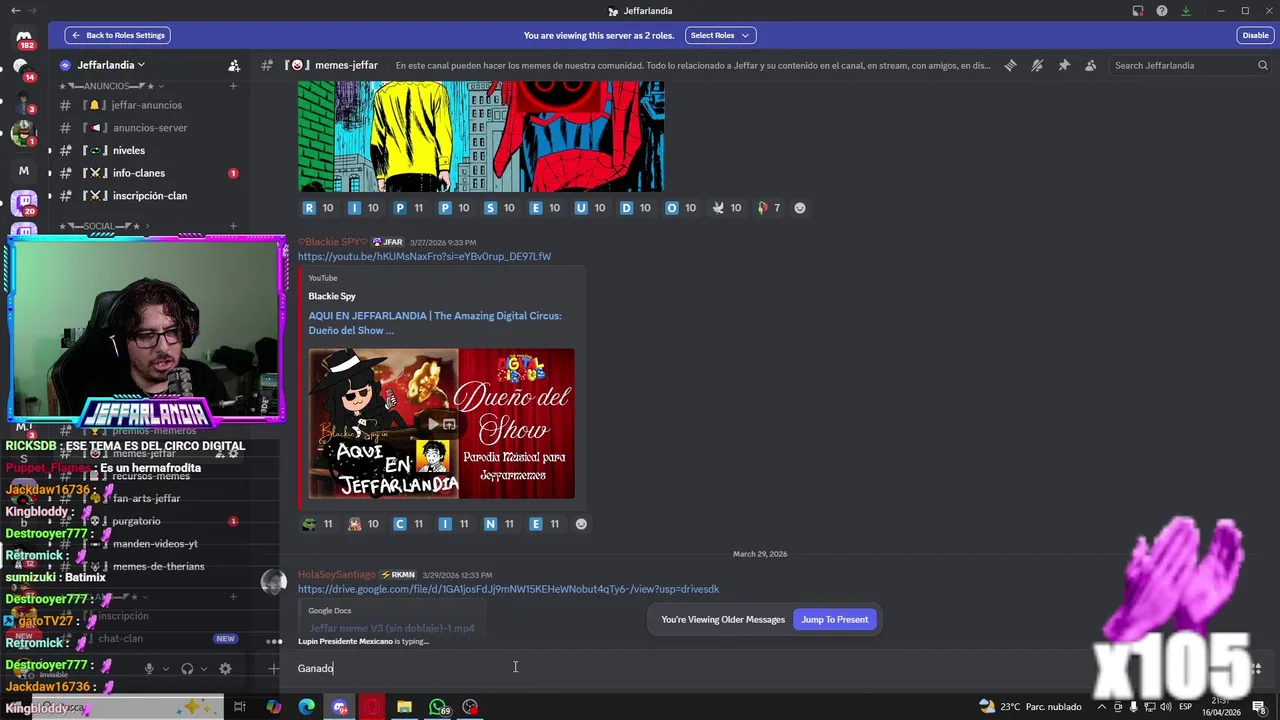This screenshot has width=1280, height=720.
Task: Toggle microphone mute in user panel
Action: tap(149, 668)
